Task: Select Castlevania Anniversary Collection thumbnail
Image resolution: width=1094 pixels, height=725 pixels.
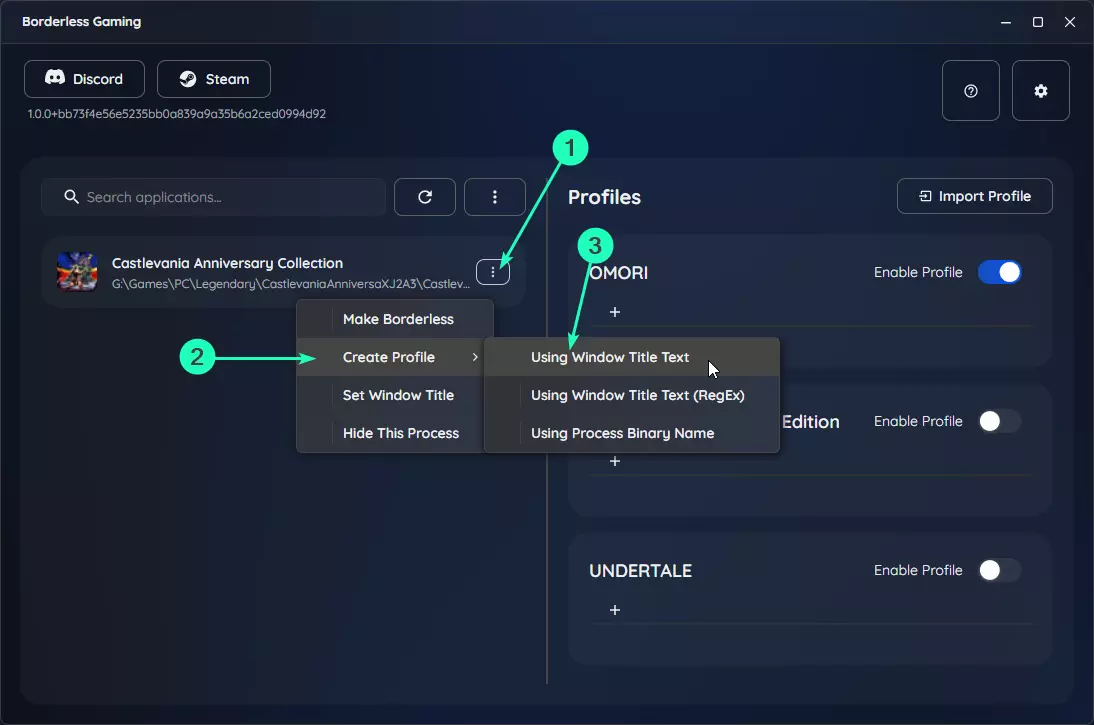Action: (77, 272)
